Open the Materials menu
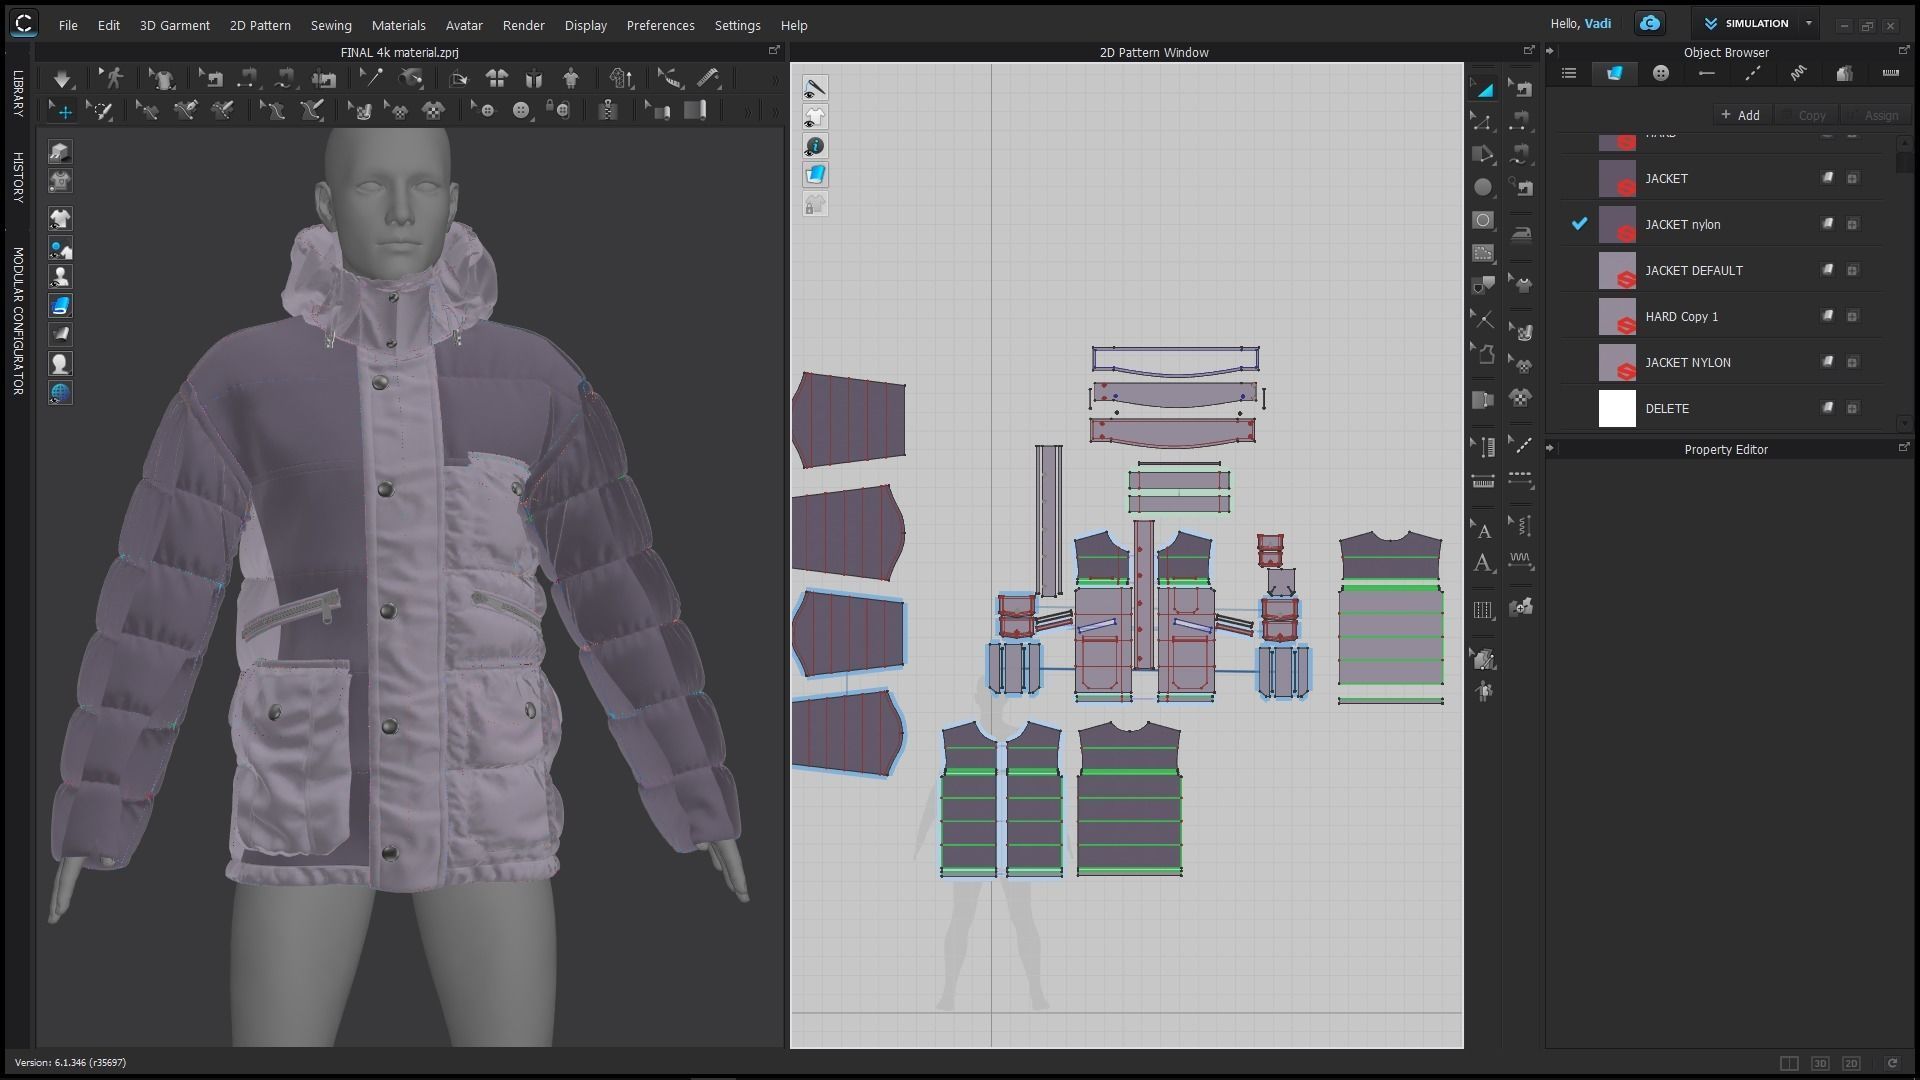 coord(398,25)
